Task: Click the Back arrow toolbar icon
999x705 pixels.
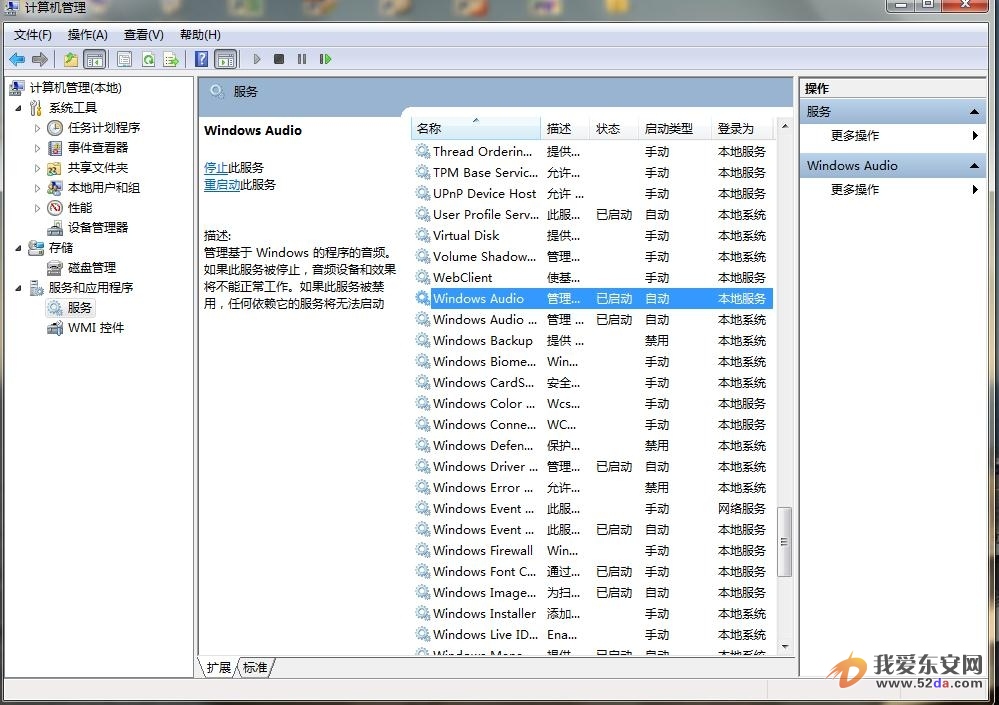Action: [x=17, y=59]
